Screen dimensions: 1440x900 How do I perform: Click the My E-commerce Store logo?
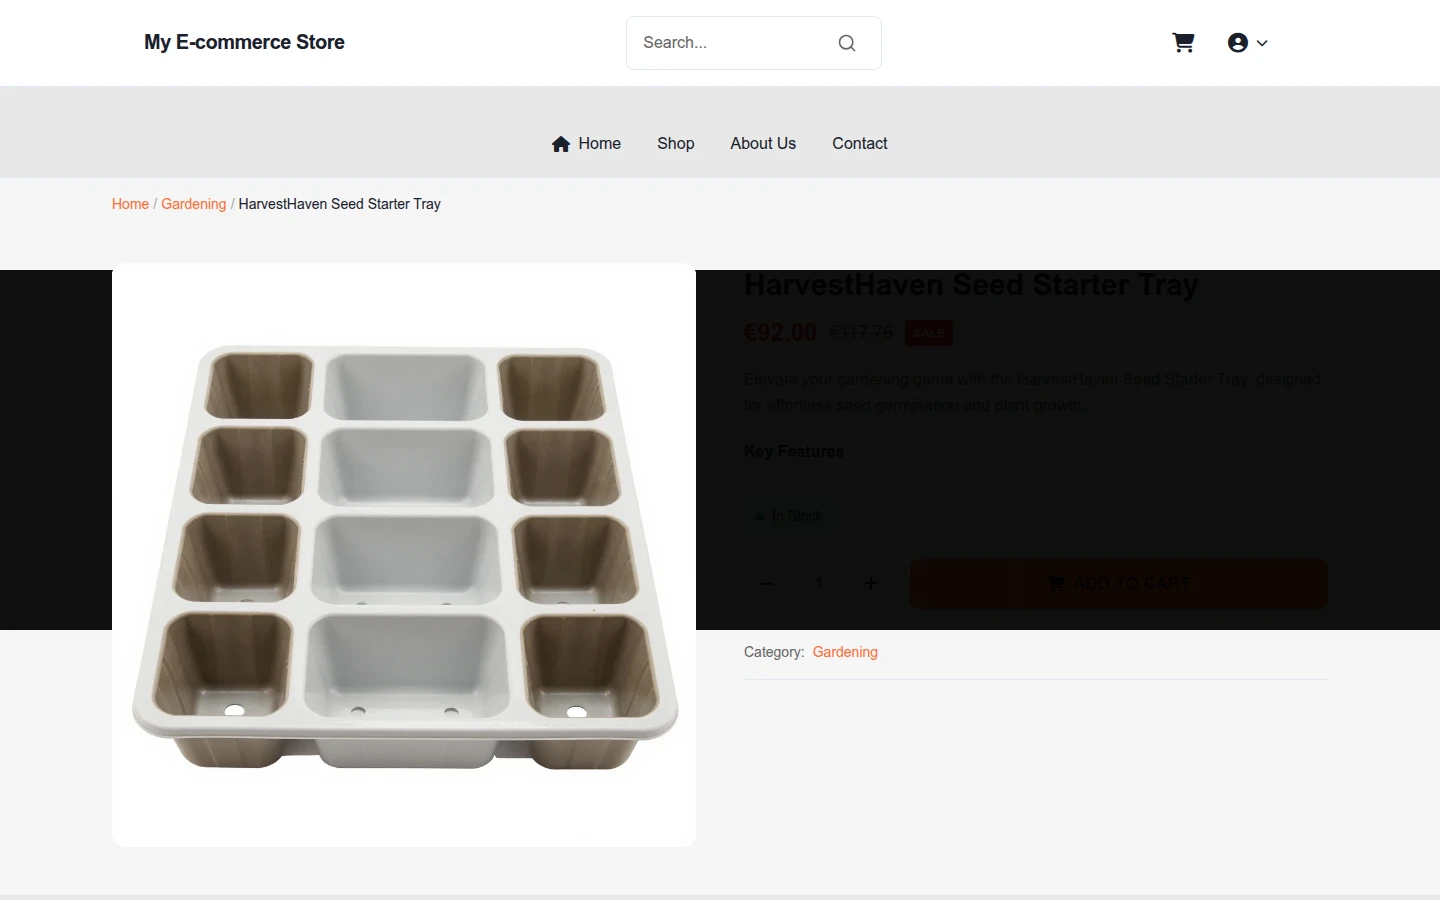(x=244, y=42)
